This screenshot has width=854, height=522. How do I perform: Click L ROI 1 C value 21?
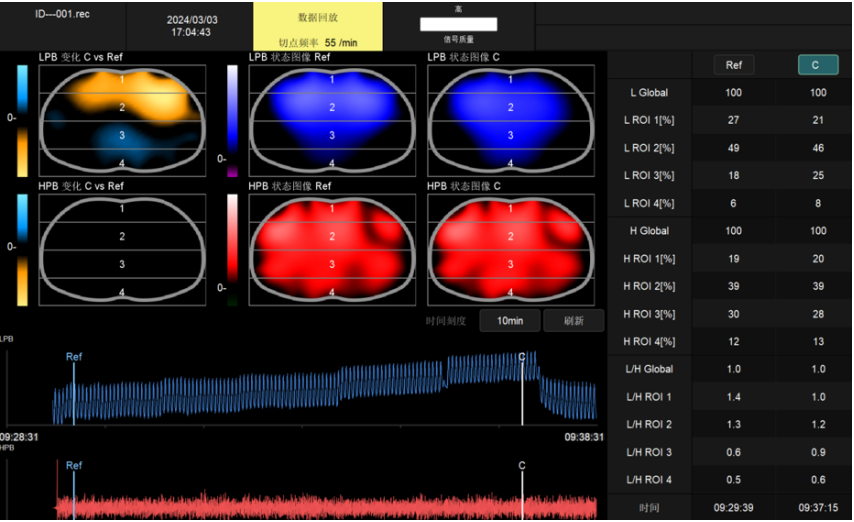[x=818, y=120]
